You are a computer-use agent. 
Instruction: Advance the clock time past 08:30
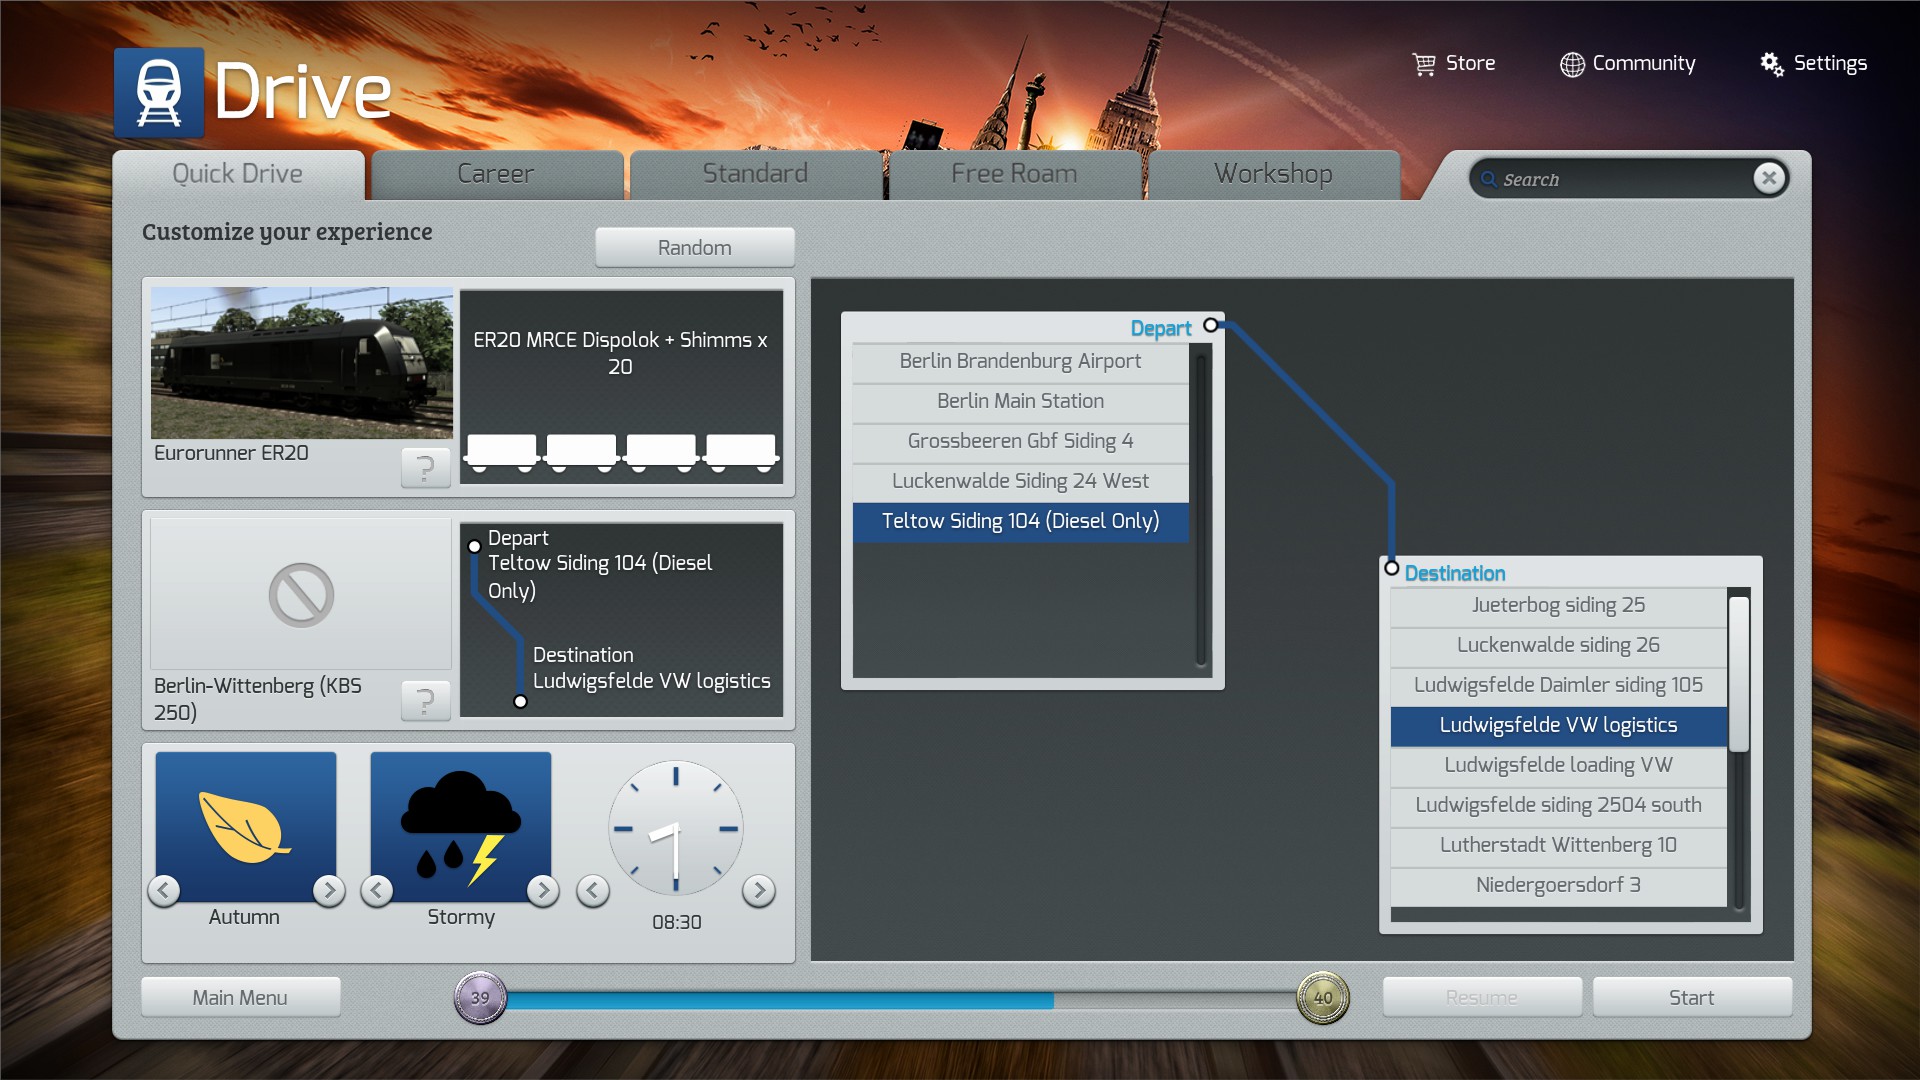click(x=759, y=890)
